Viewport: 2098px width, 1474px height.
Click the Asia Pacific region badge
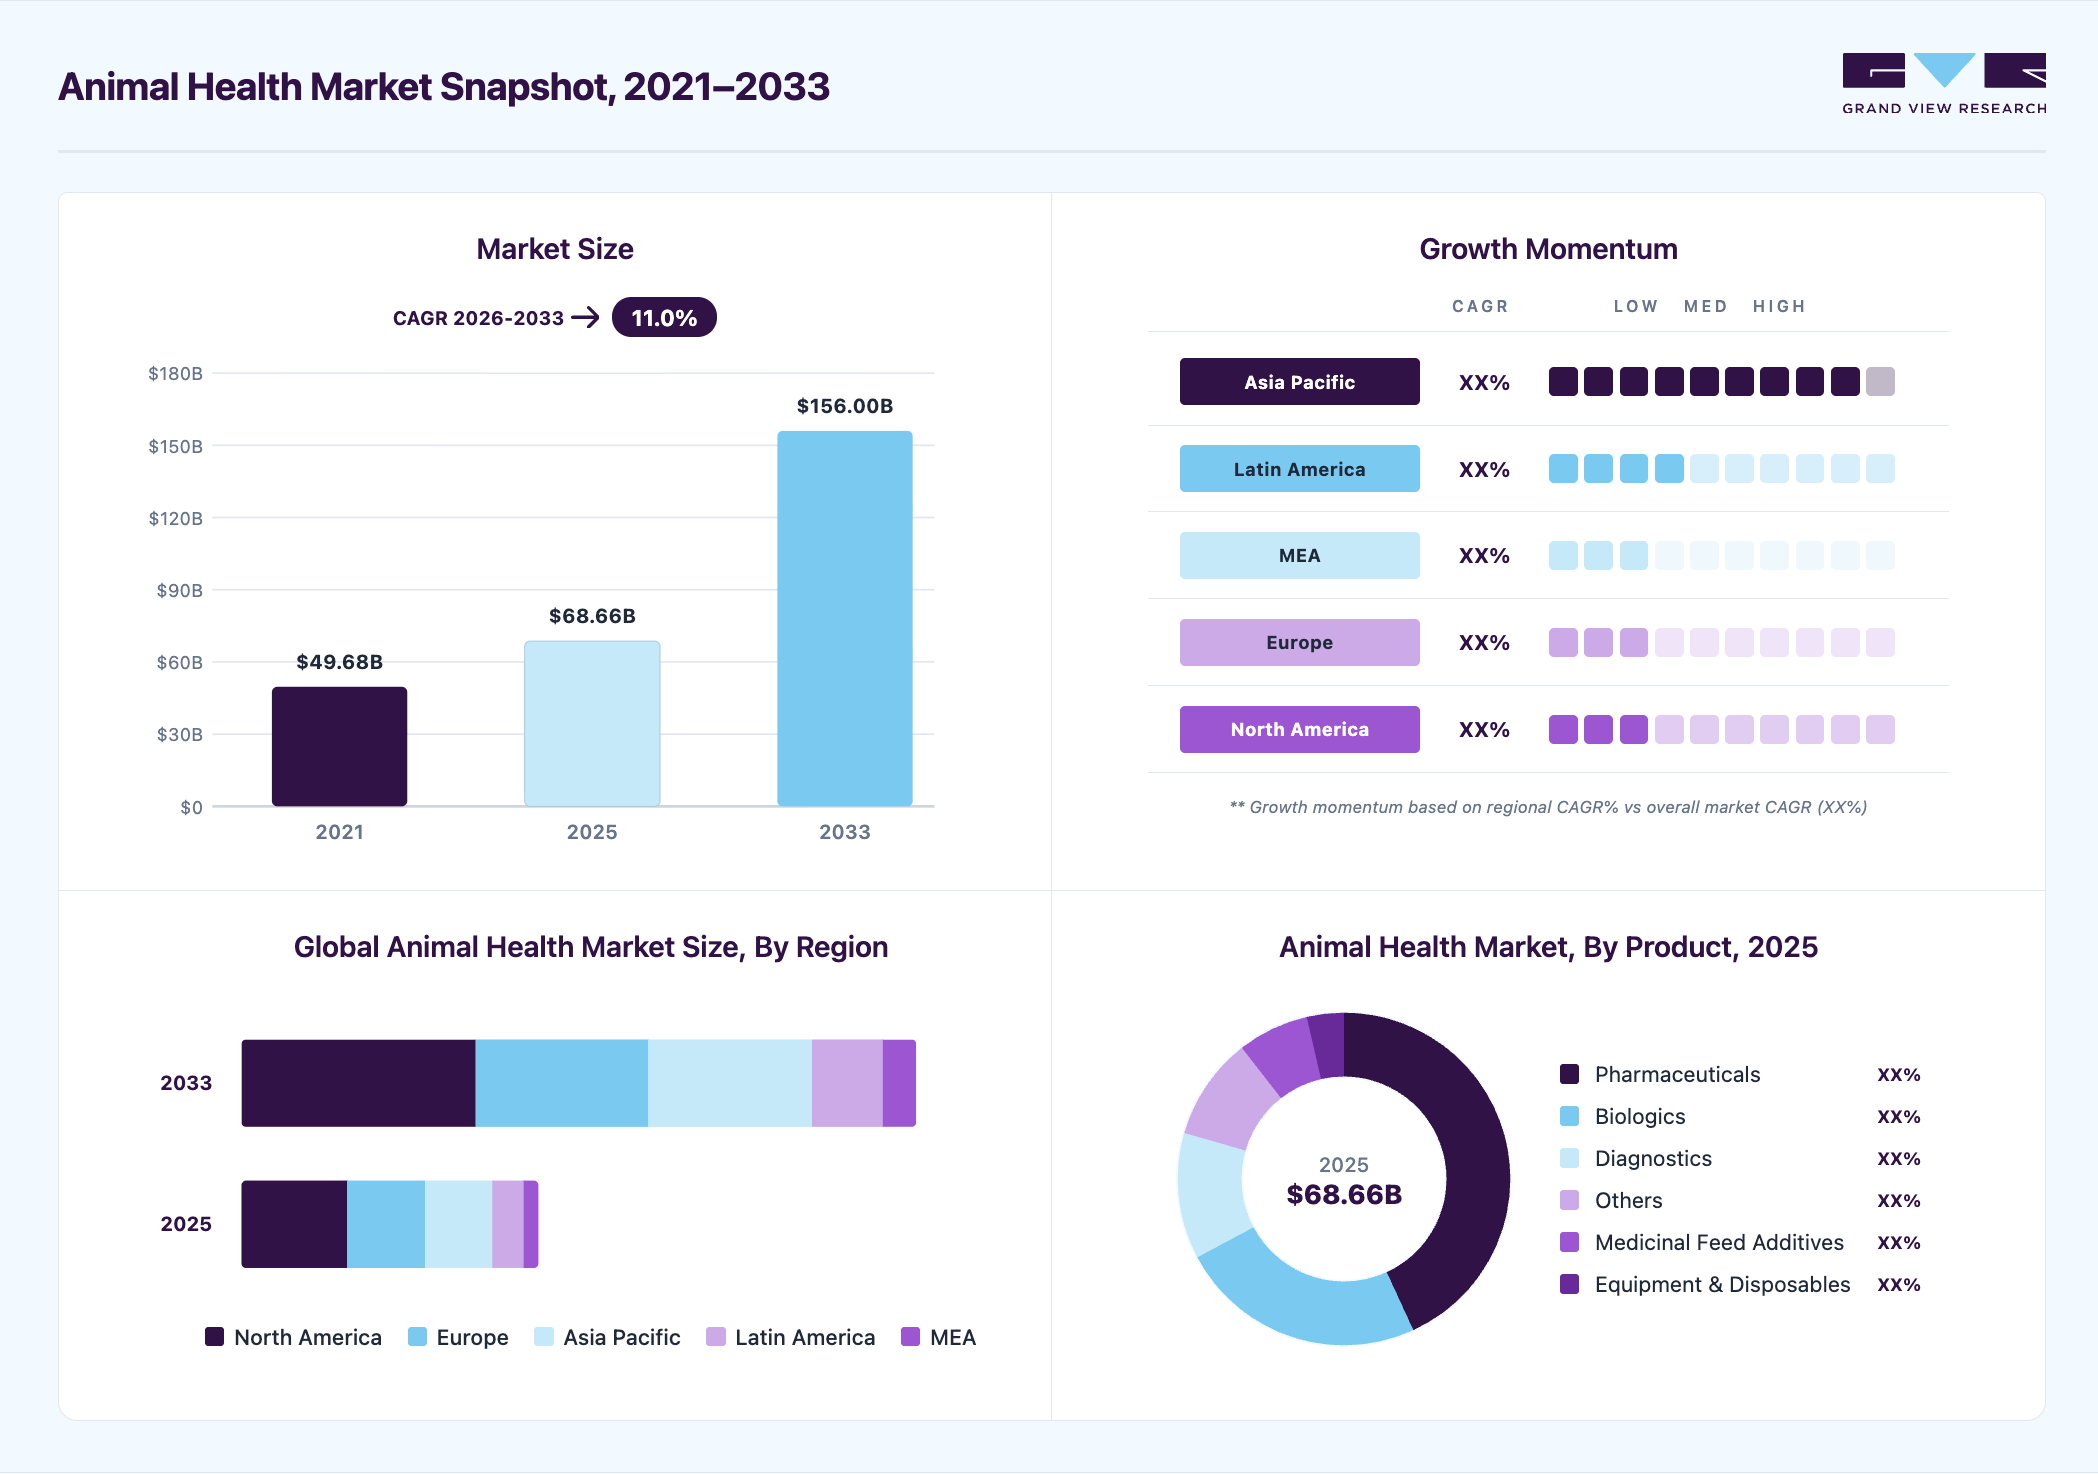pyautogui.click(x=1299, y=382)
